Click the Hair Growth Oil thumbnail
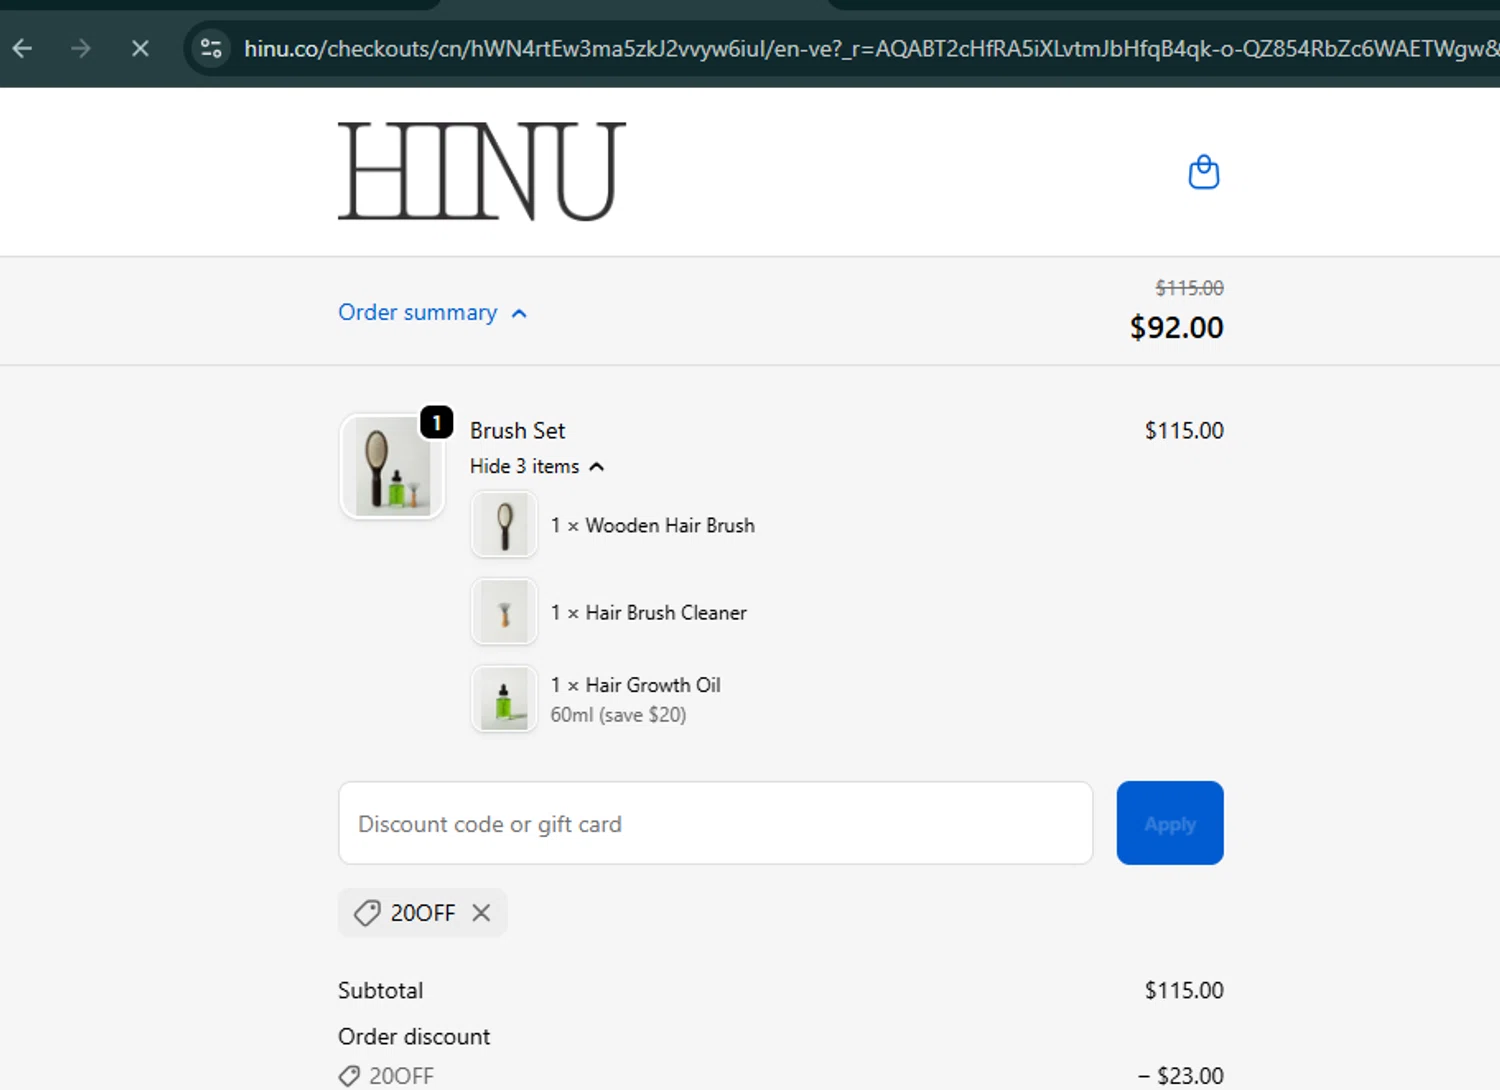Image resolution: width=1500 pixels, height=1090 pixels. (504, 699)
